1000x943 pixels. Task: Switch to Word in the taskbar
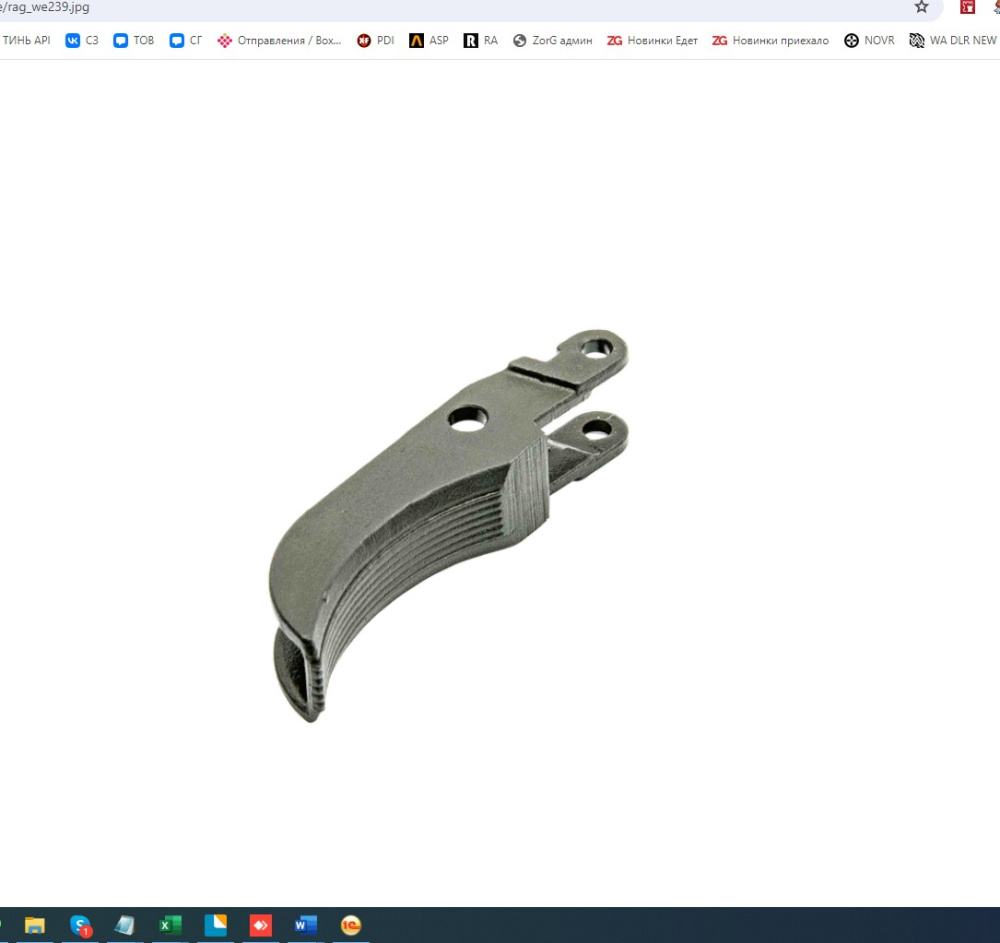click(305, 925)
